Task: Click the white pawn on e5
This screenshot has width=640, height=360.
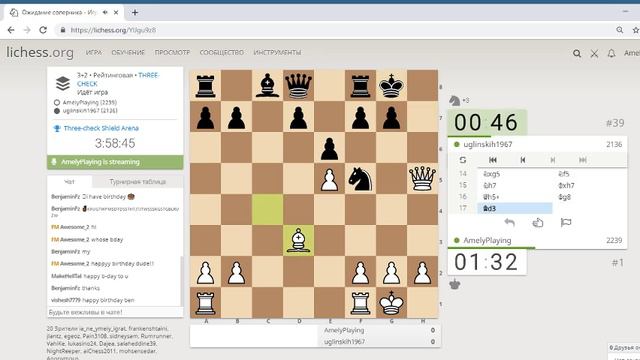Action: 329,179
